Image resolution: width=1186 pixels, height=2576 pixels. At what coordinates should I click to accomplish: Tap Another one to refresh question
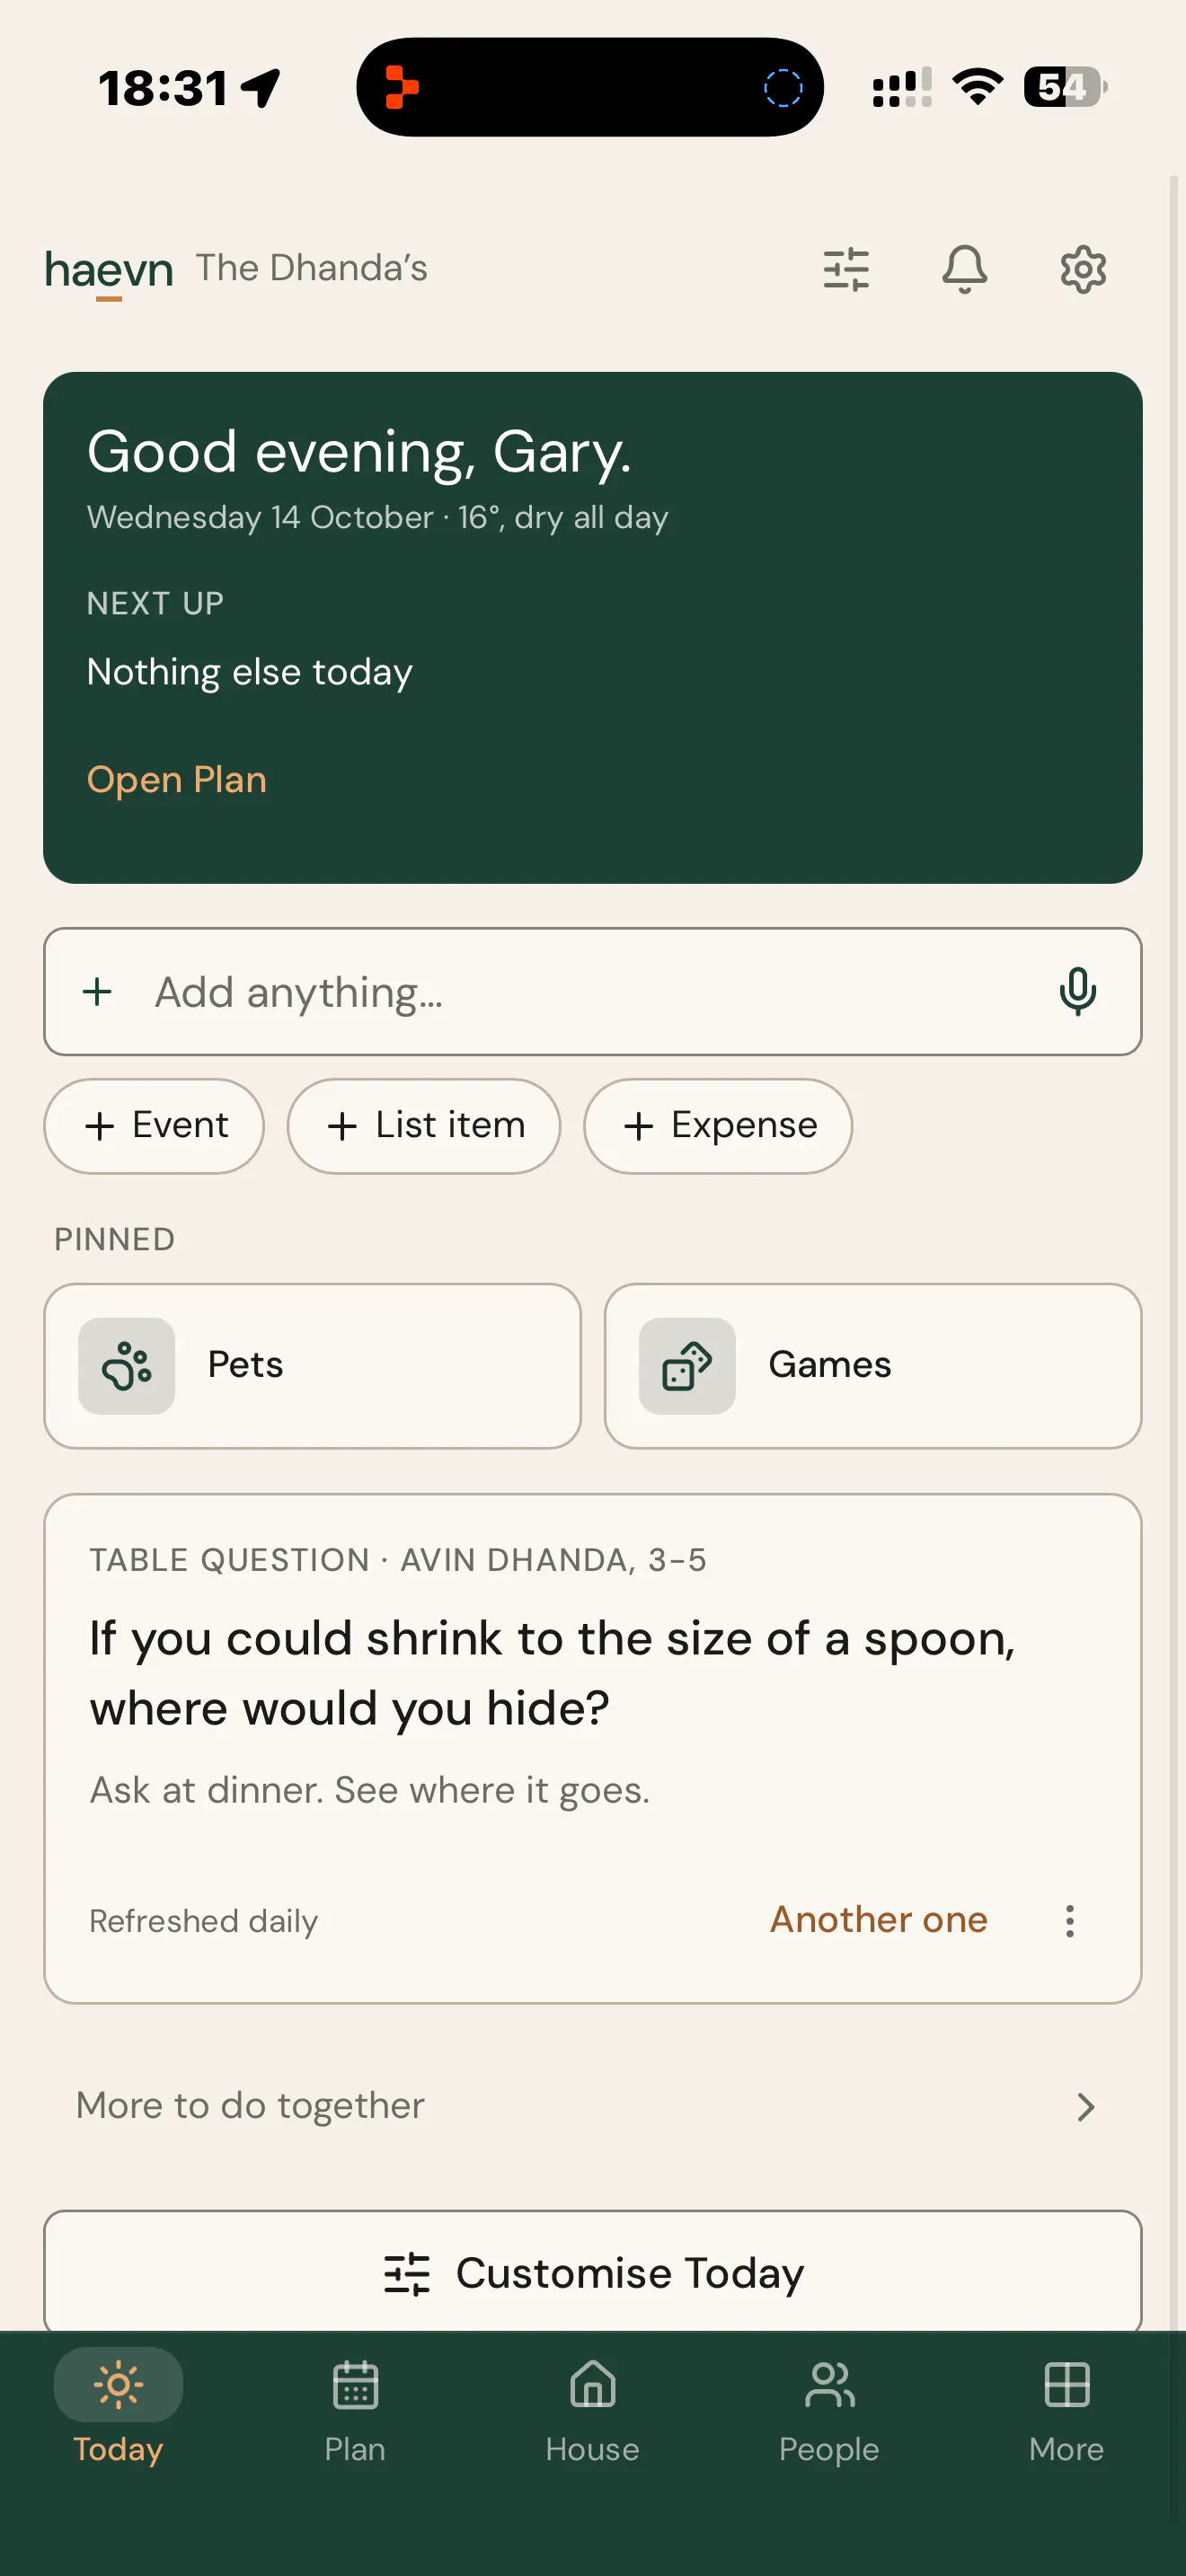[878, 1919]
